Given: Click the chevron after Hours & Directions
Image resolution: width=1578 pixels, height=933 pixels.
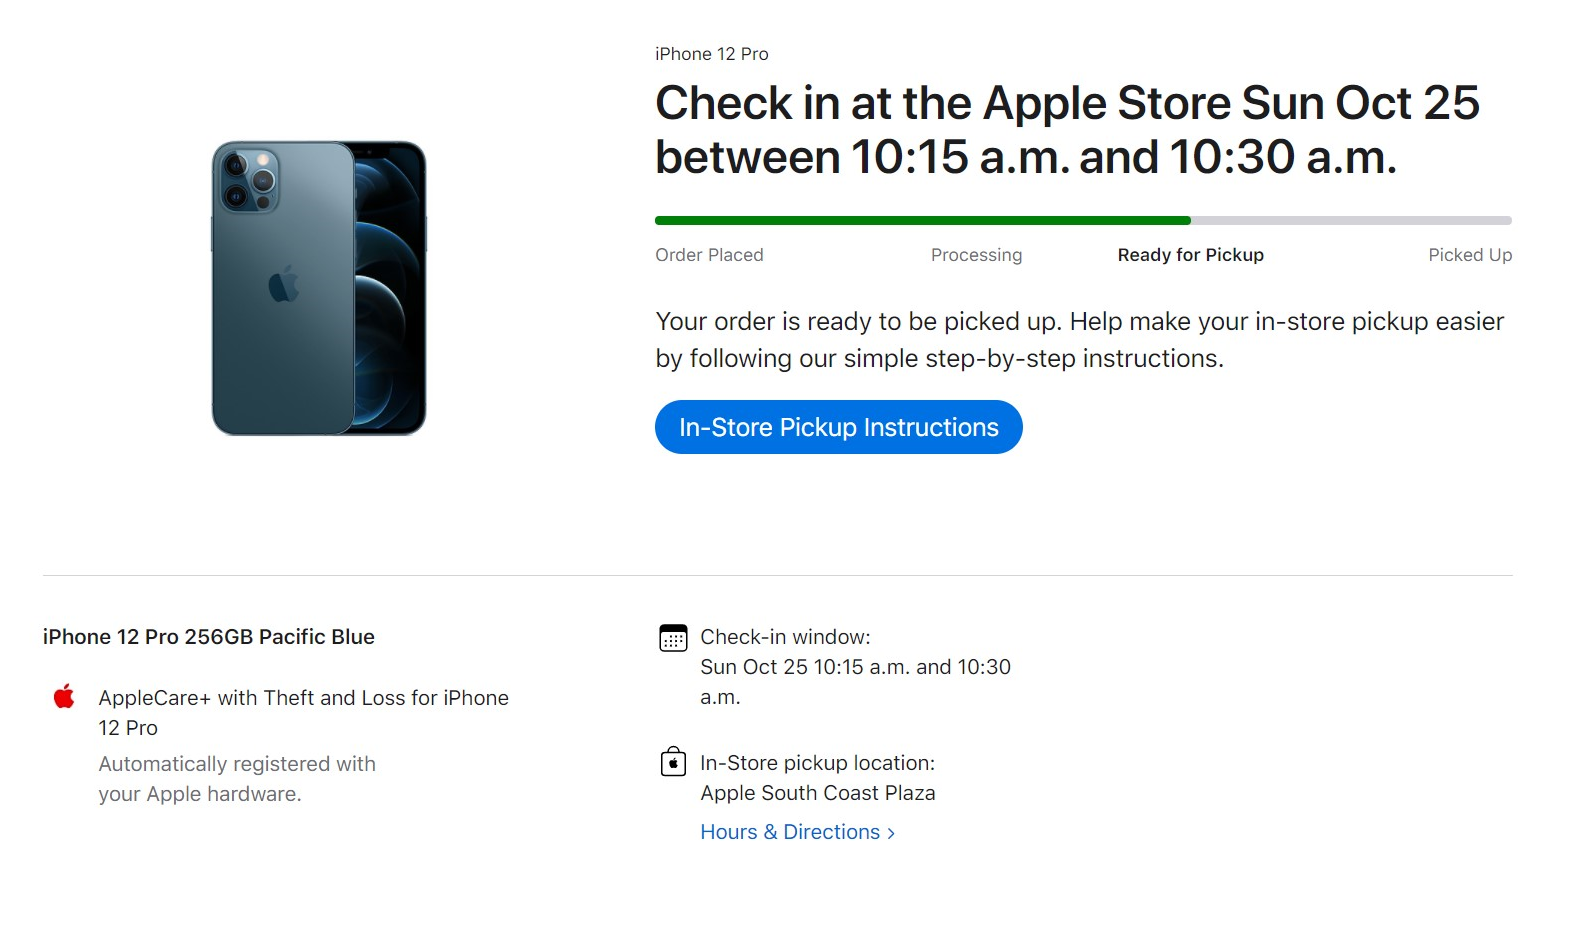Looking at the screenshot, I should (x=891, y=833).
